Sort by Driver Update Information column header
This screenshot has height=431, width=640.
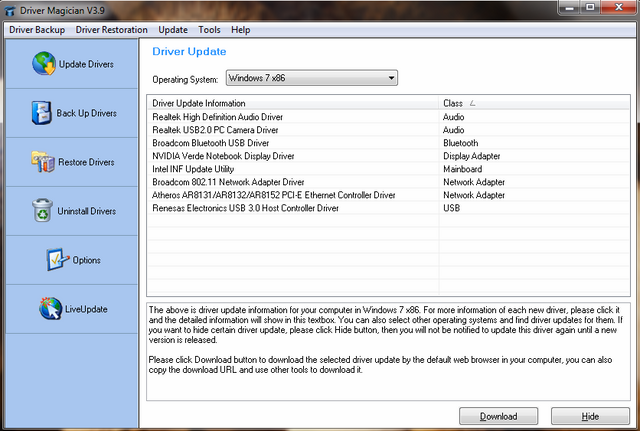tap(293, 103)
